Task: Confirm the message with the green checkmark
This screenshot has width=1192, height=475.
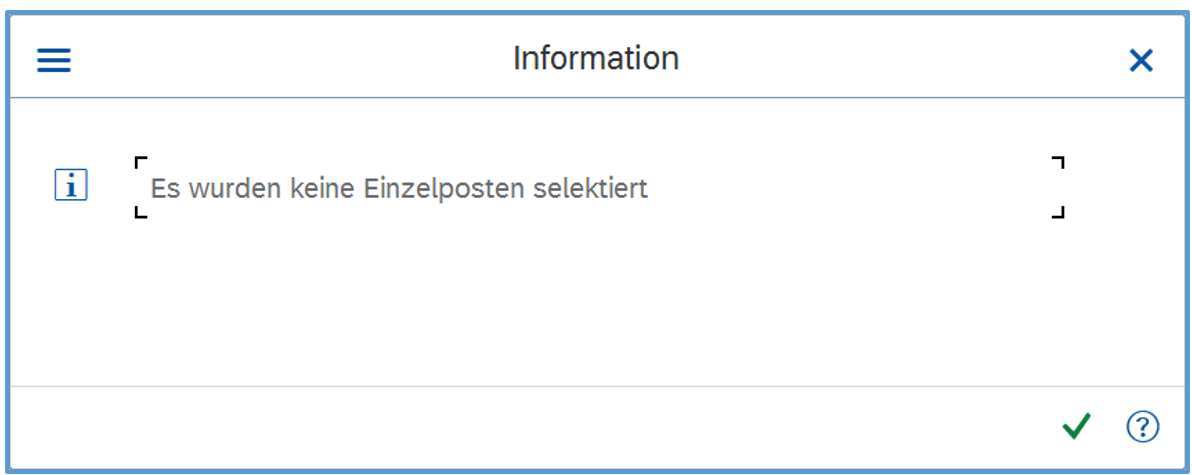Action: (1076, 427)
